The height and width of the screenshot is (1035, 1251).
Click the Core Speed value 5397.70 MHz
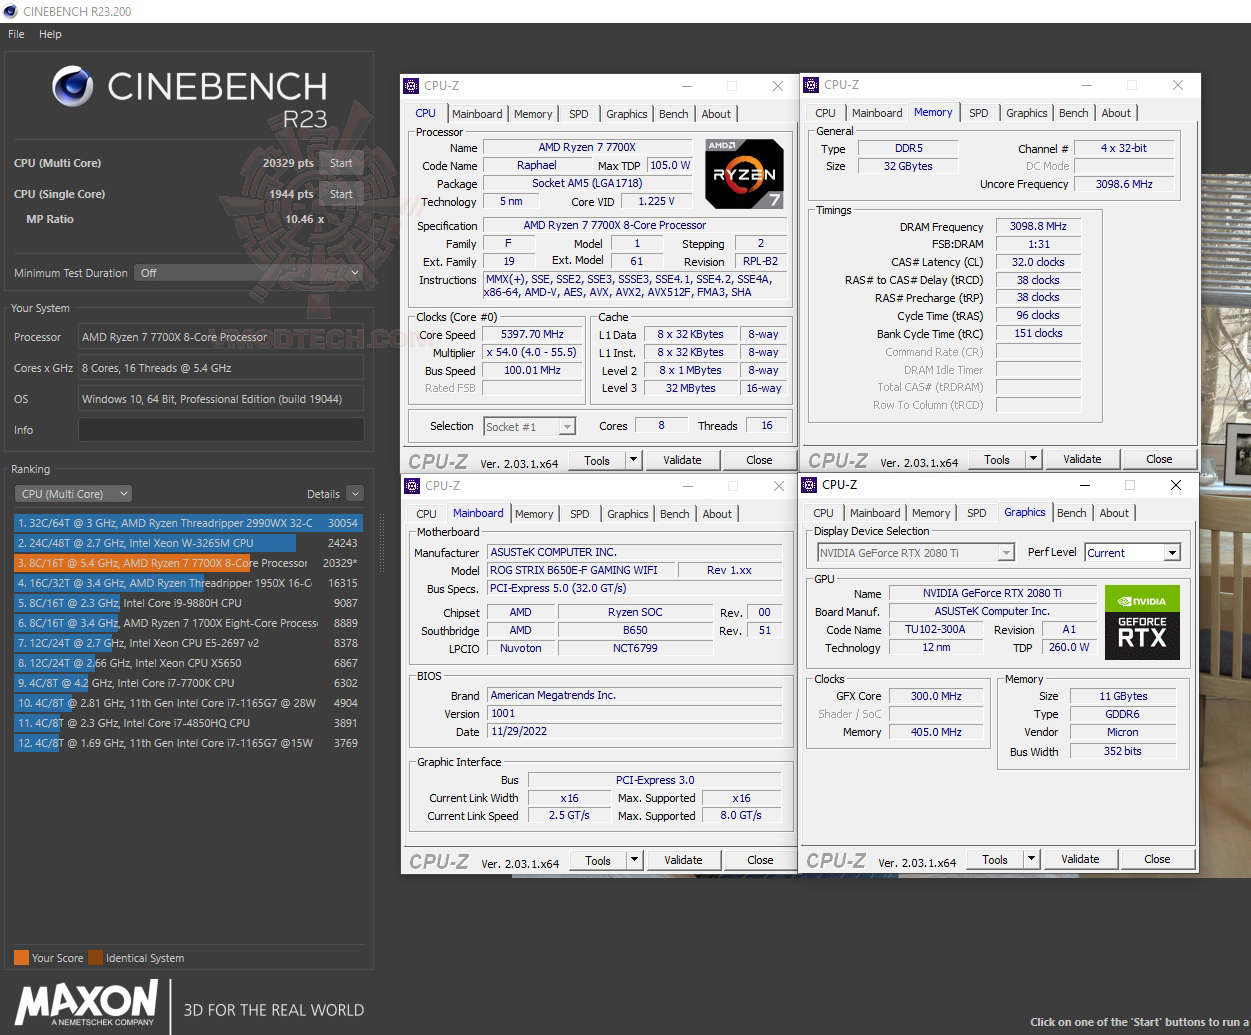point(532,334)
